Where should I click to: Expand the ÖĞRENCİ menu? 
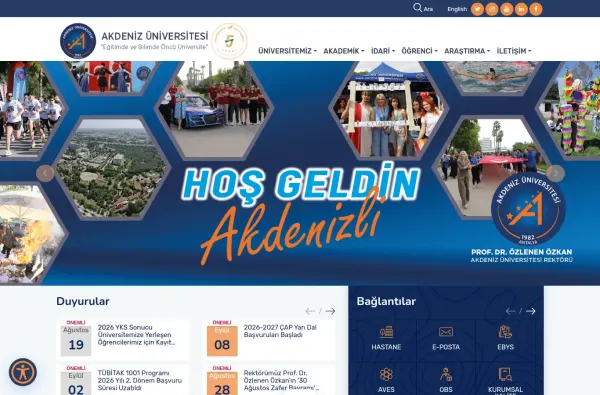click(x=419, y=51)
